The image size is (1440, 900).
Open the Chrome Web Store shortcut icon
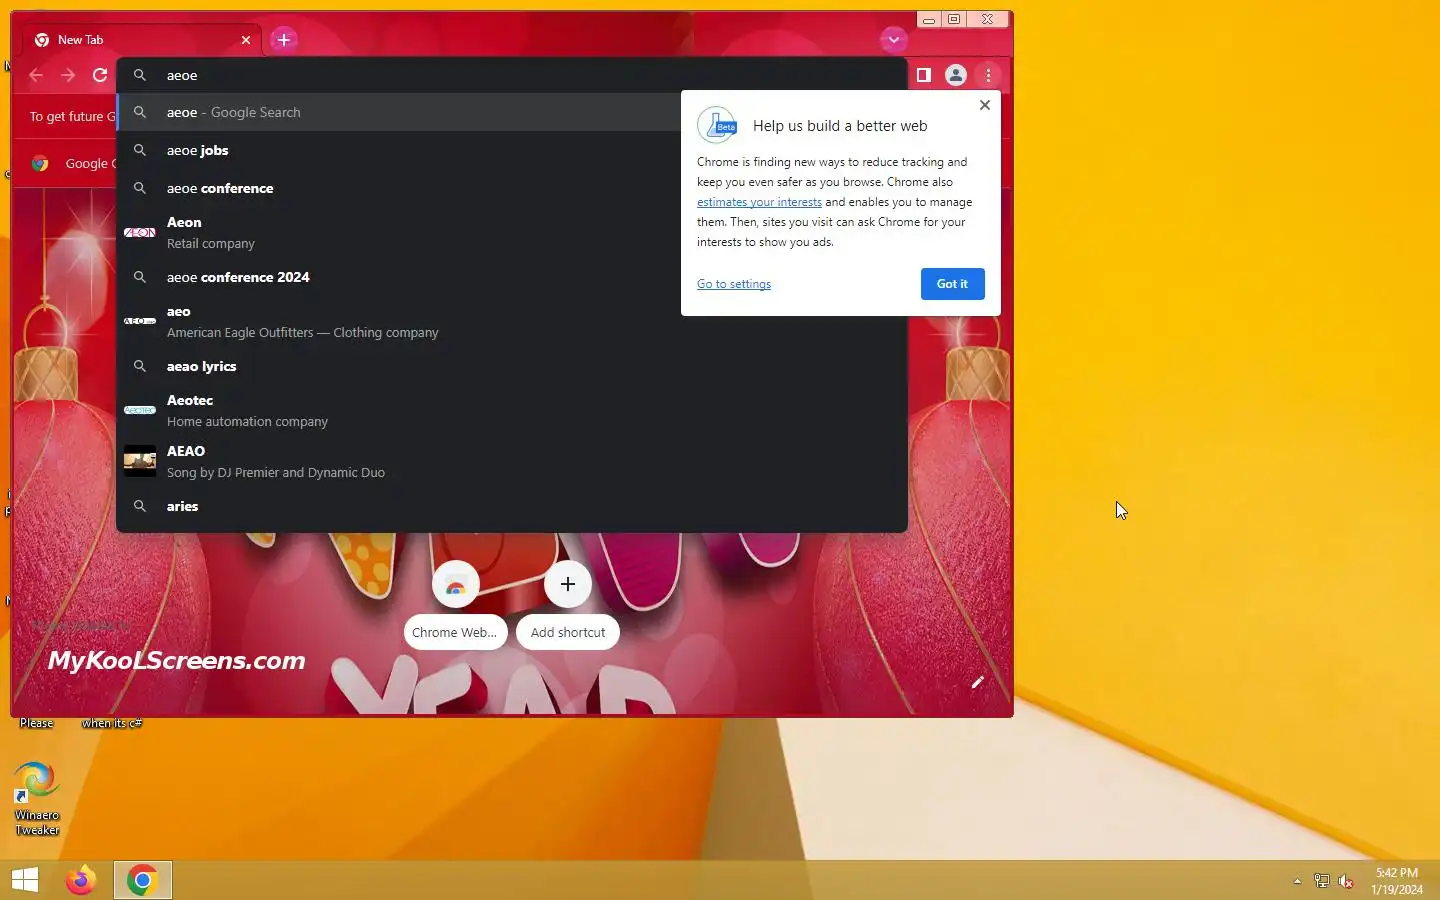tap(456, 584)
